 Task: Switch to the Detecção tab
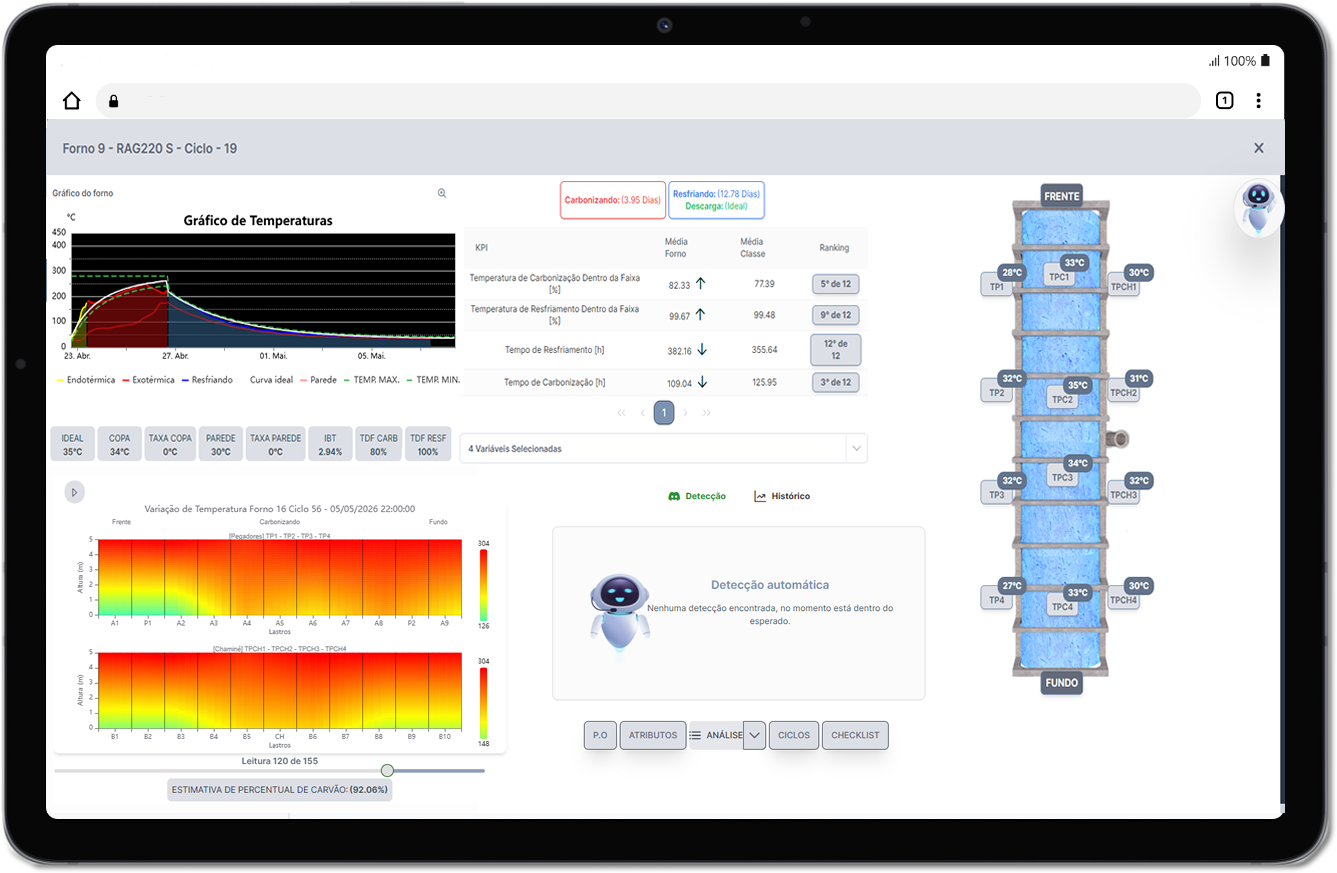697,496
